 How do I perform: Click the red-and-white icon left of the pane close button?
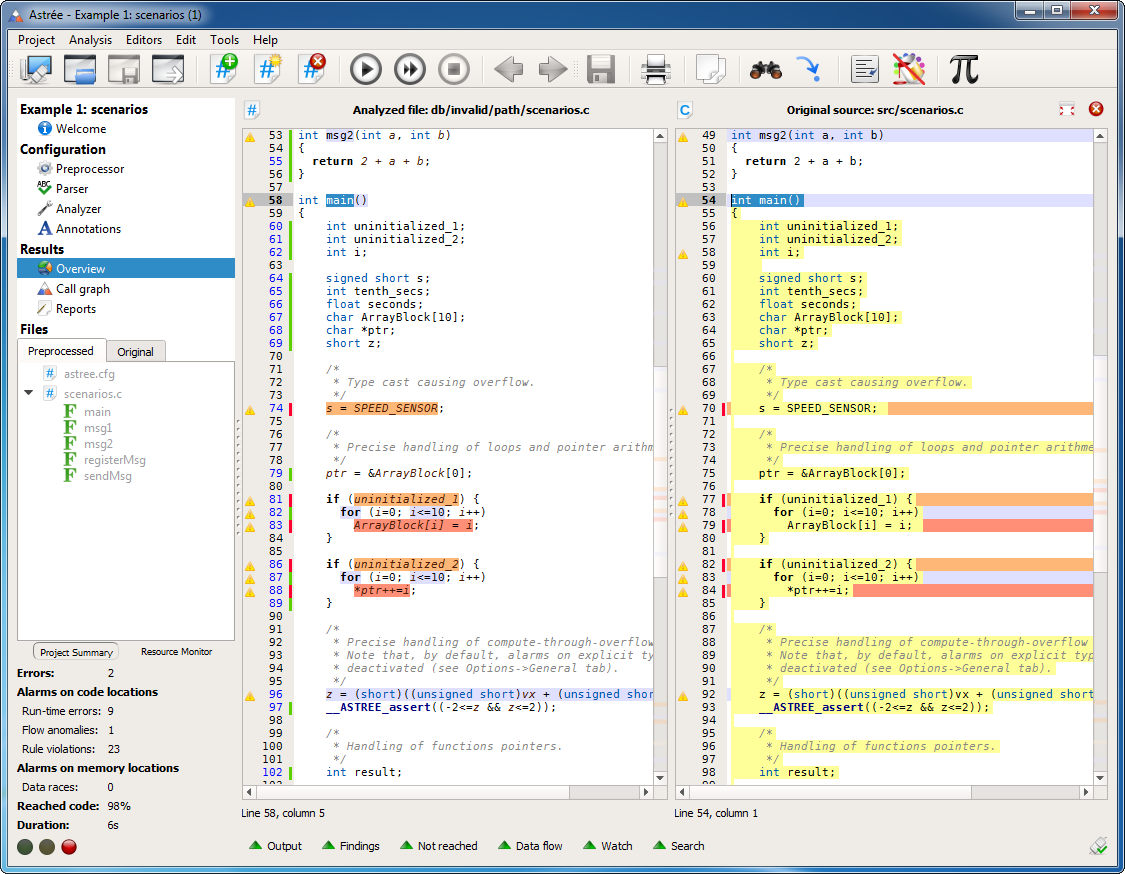point(1067,109)
